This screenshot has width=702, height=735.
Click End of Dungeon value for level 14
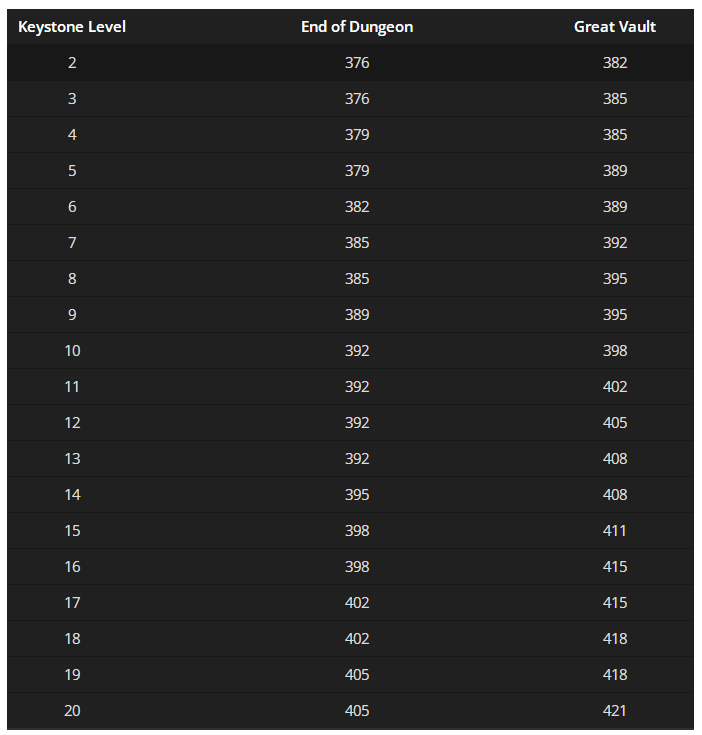(x=357, y=495)
